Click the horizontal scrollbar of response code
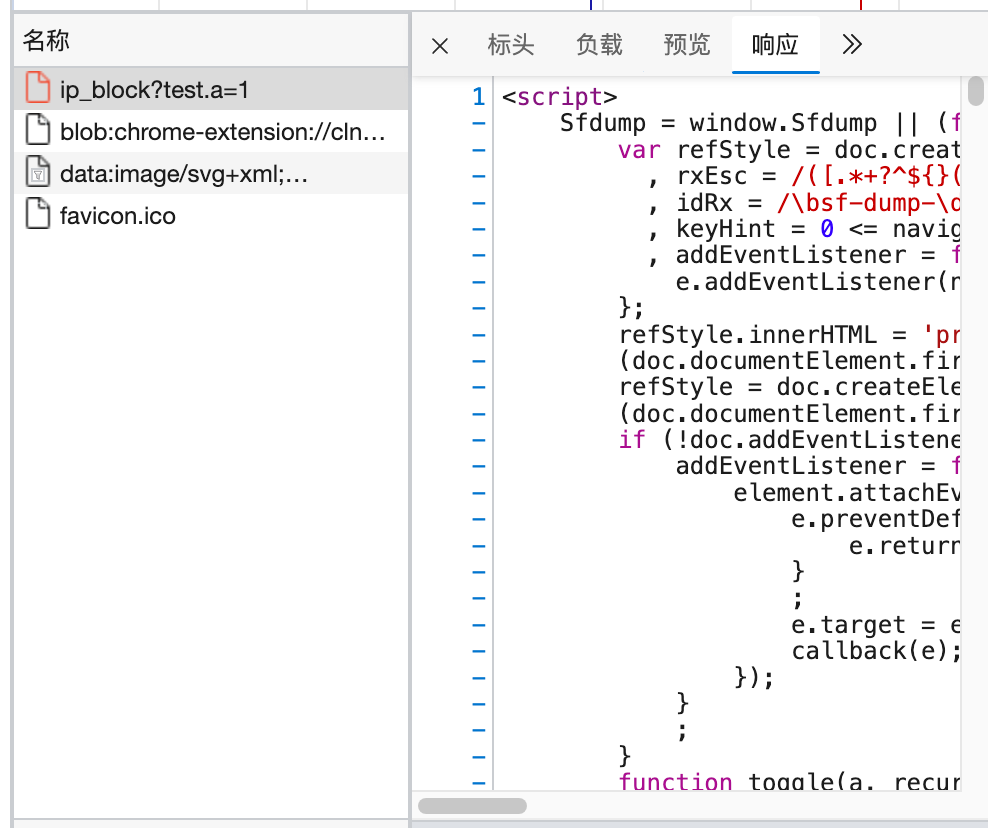This screenshot has width=988, height=828. [x=473, y=806]
